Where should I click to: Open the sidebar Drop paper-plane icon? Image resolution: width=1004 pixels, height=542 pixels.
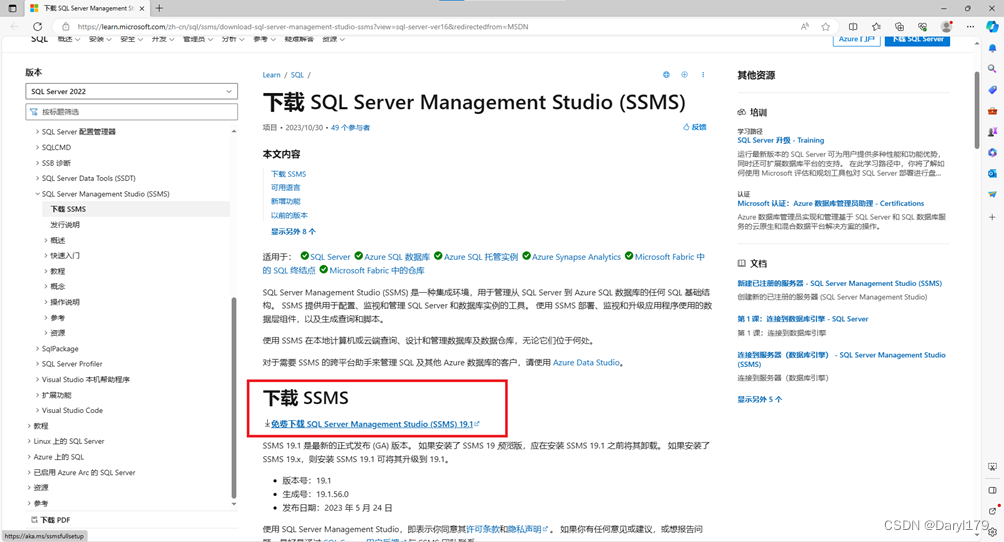pyautogui.click(x=992, y=194)
